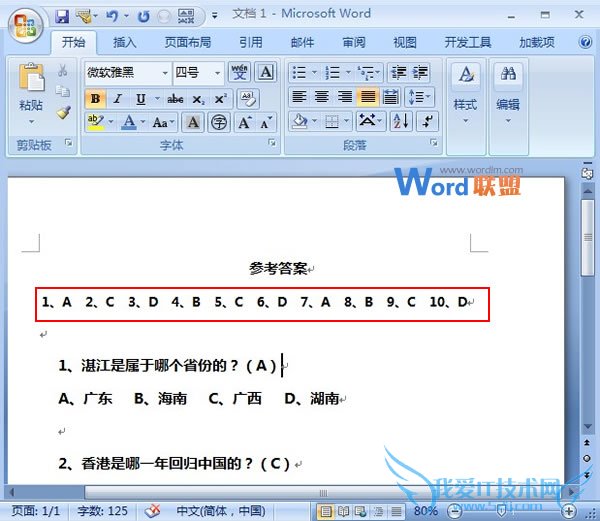Open the 插入 ribbon tab
600x521 pixels.
click(125, 42)
